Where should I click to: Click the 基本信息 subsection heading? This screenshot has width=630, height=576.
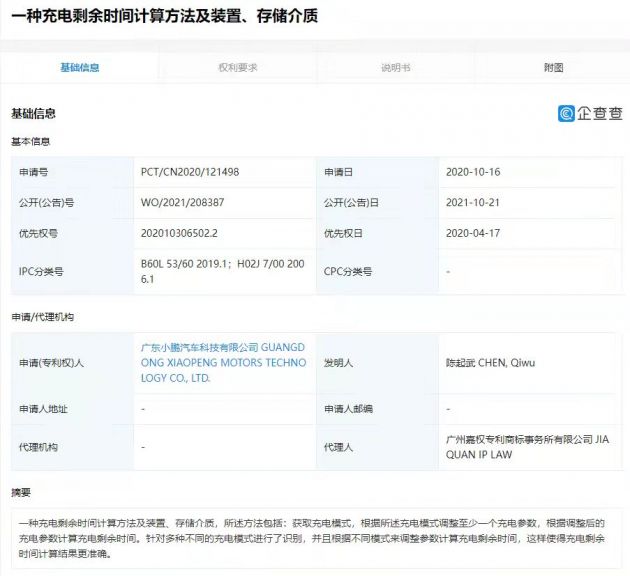31,141
